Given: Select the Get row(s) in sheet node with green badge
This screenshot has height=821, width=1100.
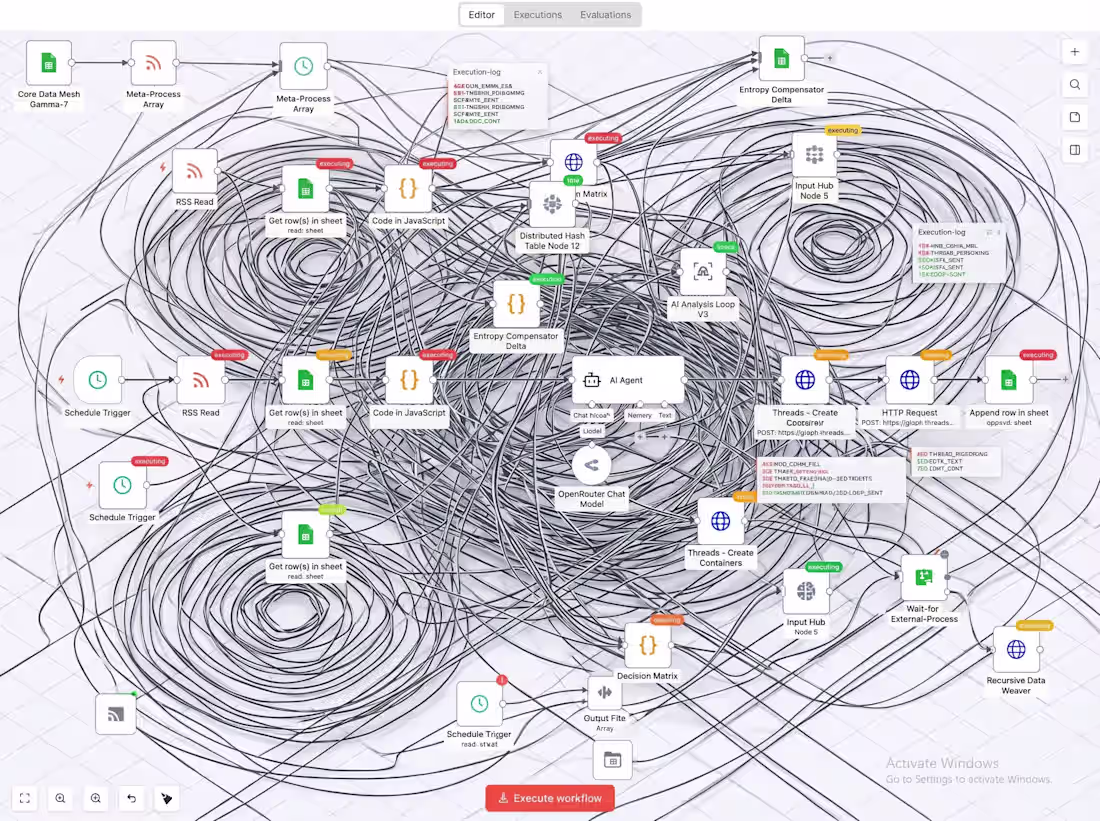Looking at the screenshot, I should 305,535.
